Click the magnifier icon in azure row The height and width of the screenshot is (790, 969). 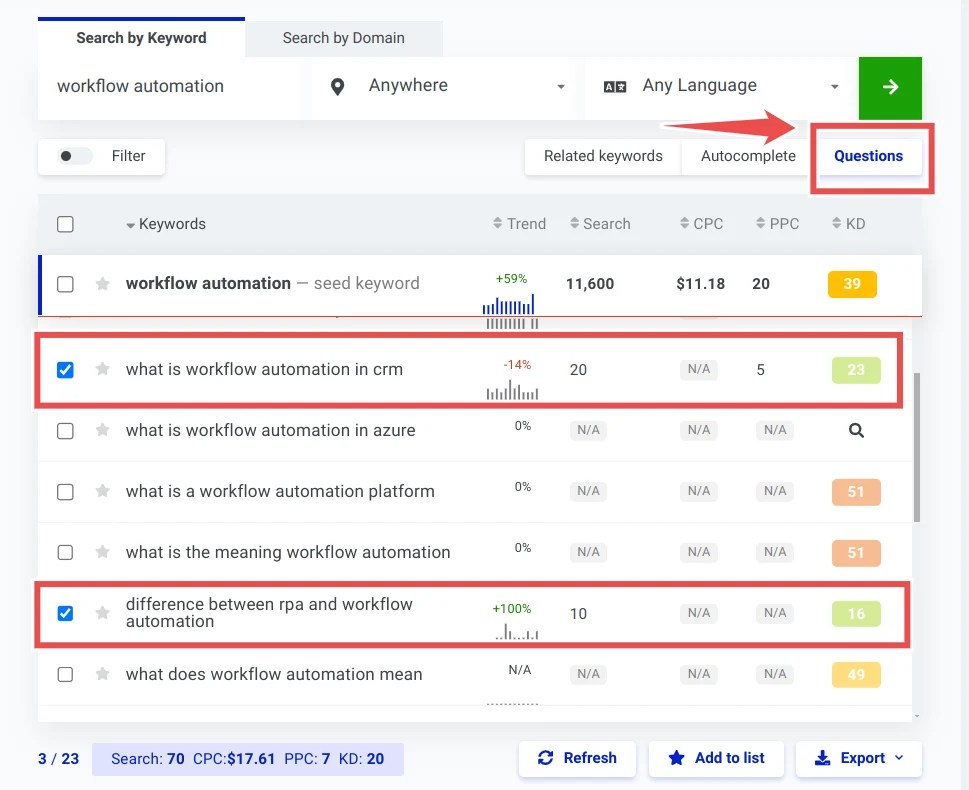(x=856, y=430)
